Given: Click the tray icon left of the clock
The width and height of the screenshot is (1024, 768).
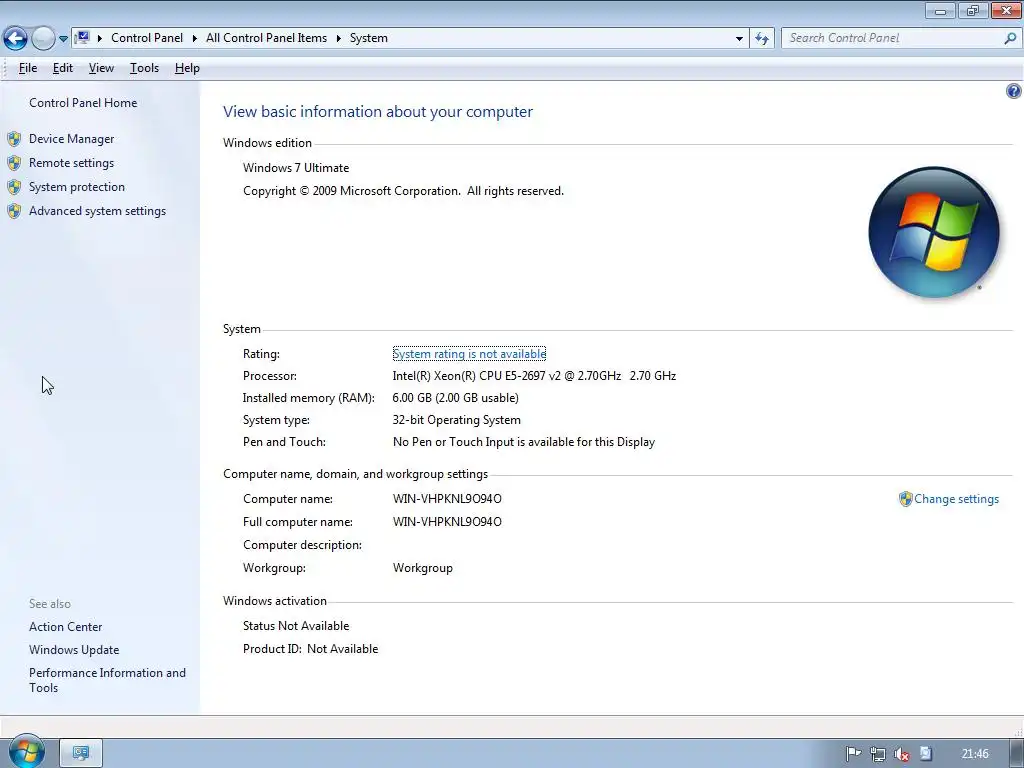Looking at the screenshot, I should pyautogui.click(x=926, y=754).
